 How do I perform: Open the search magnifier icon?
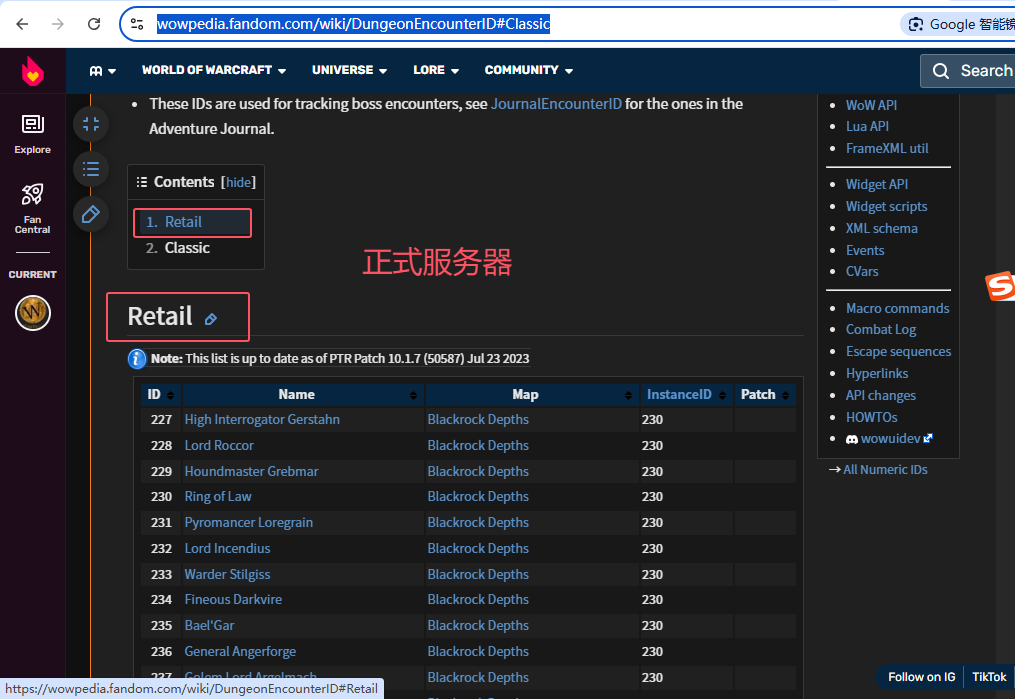tap(941, 71)
